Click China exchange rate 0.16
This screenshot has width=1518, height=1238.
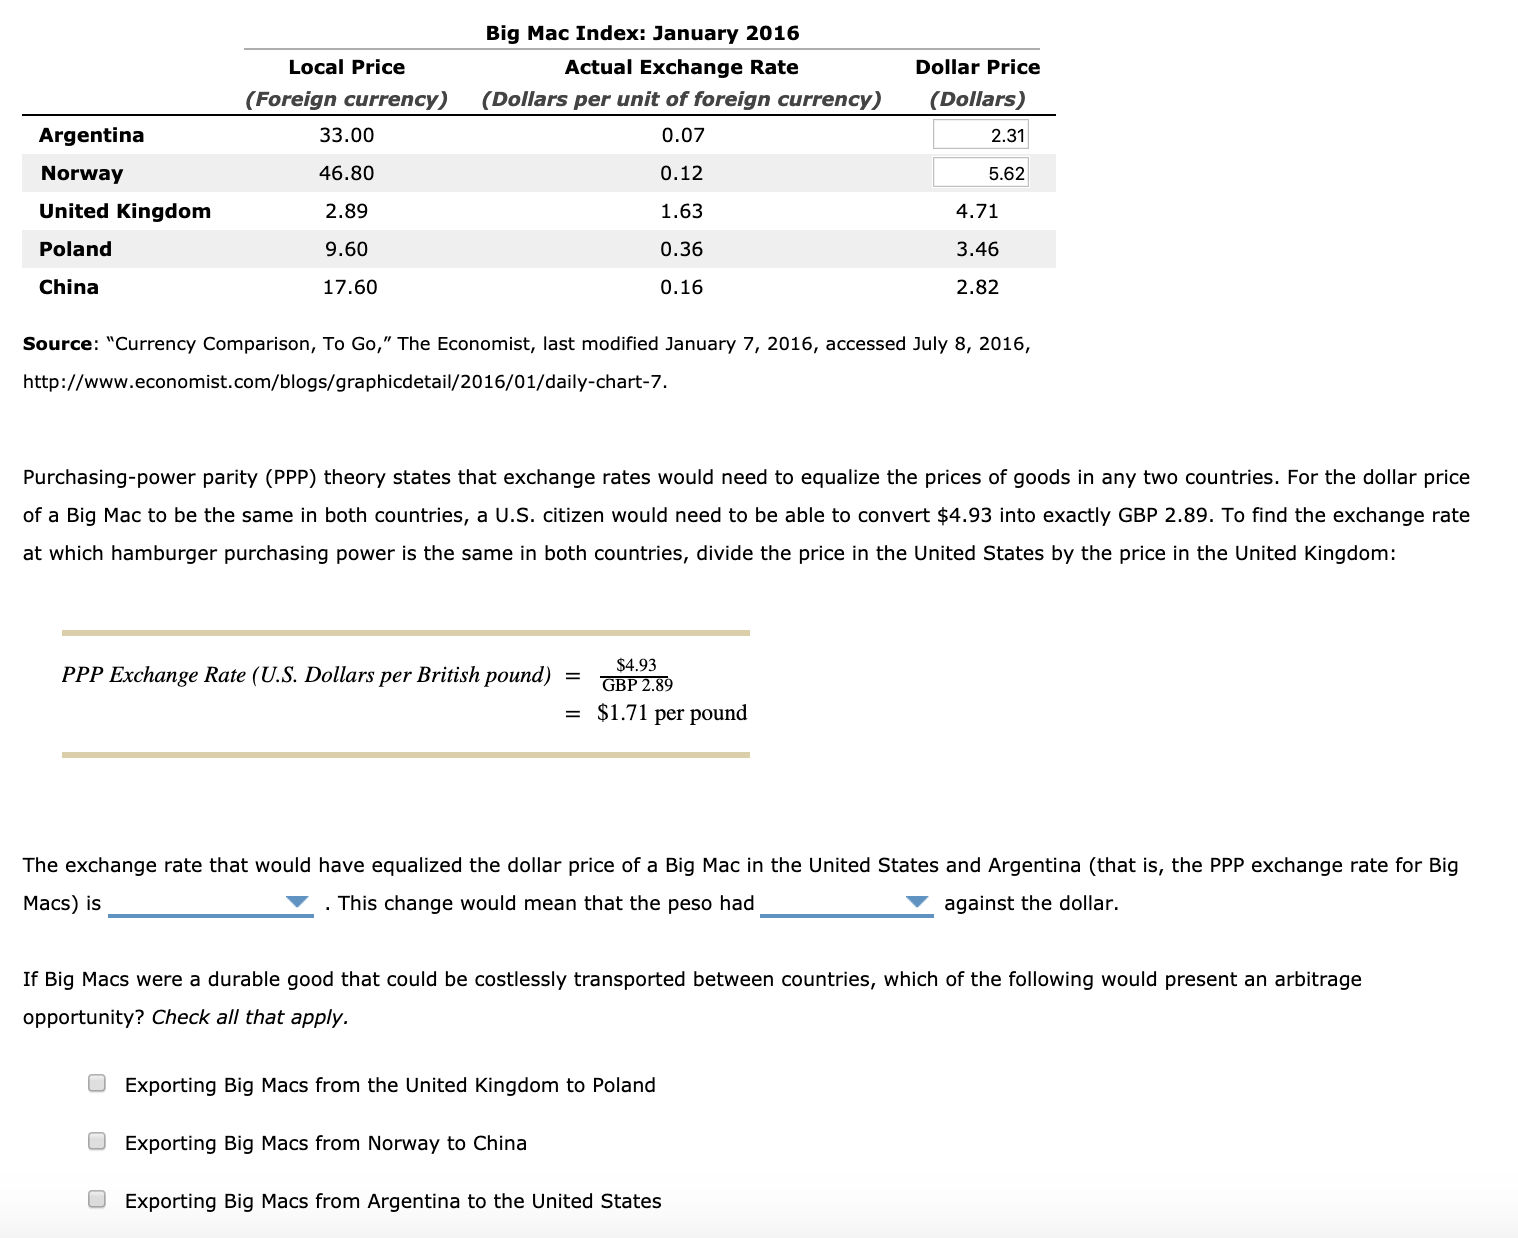(682, 287)
